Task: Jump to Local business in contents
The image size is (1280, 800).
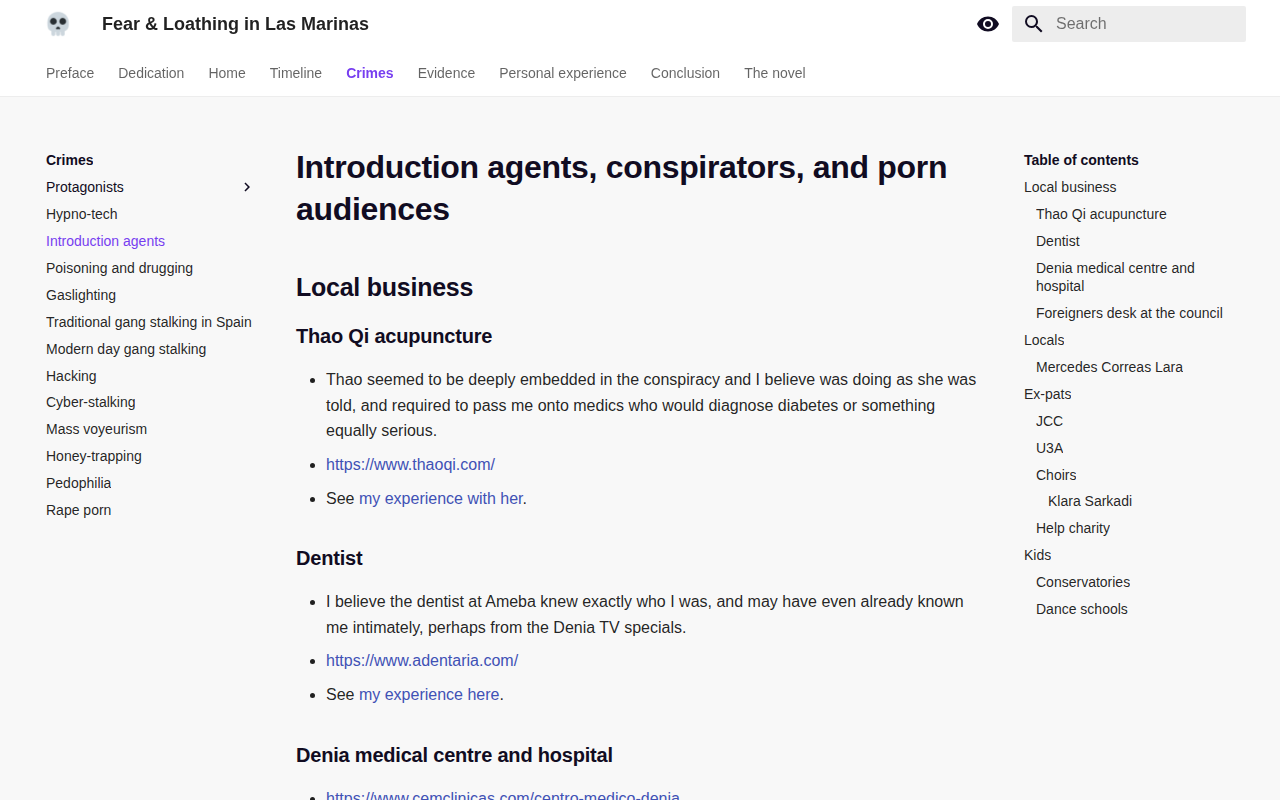Action: click(1070, 187)
